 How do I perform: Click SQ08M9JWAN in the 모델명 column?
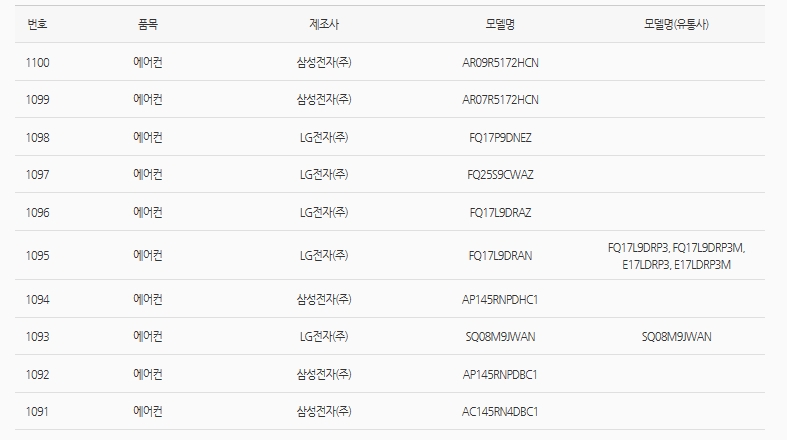[500, 336]
